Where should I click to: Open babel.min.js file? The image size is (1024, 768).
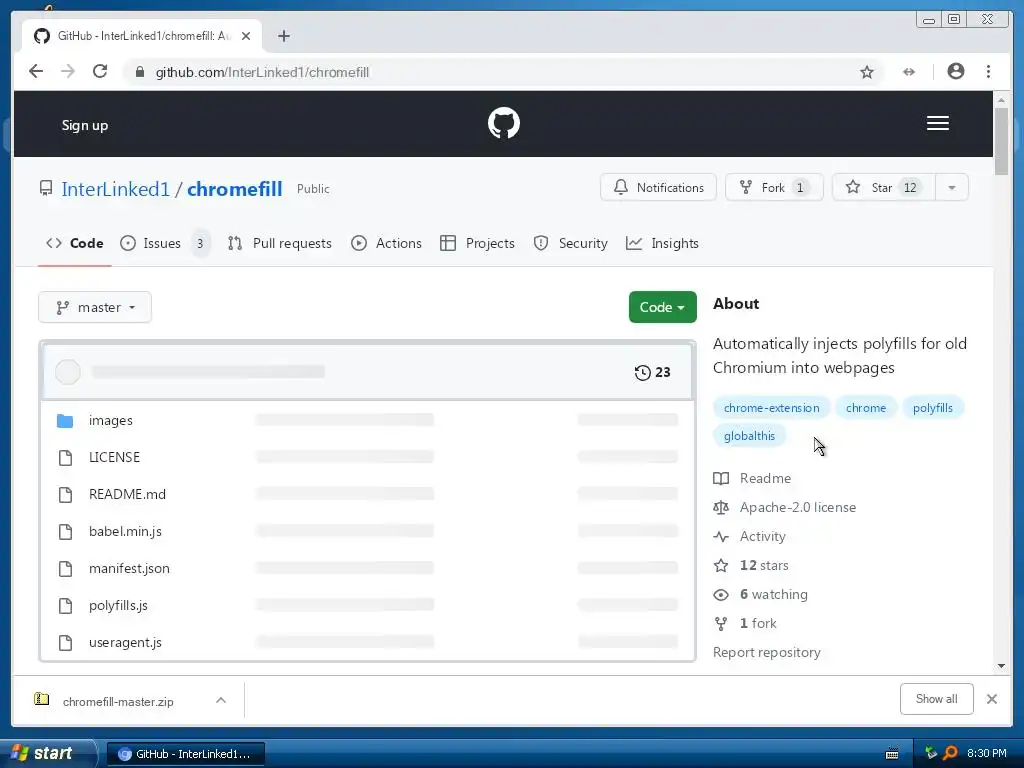click(x=125, y=532)
